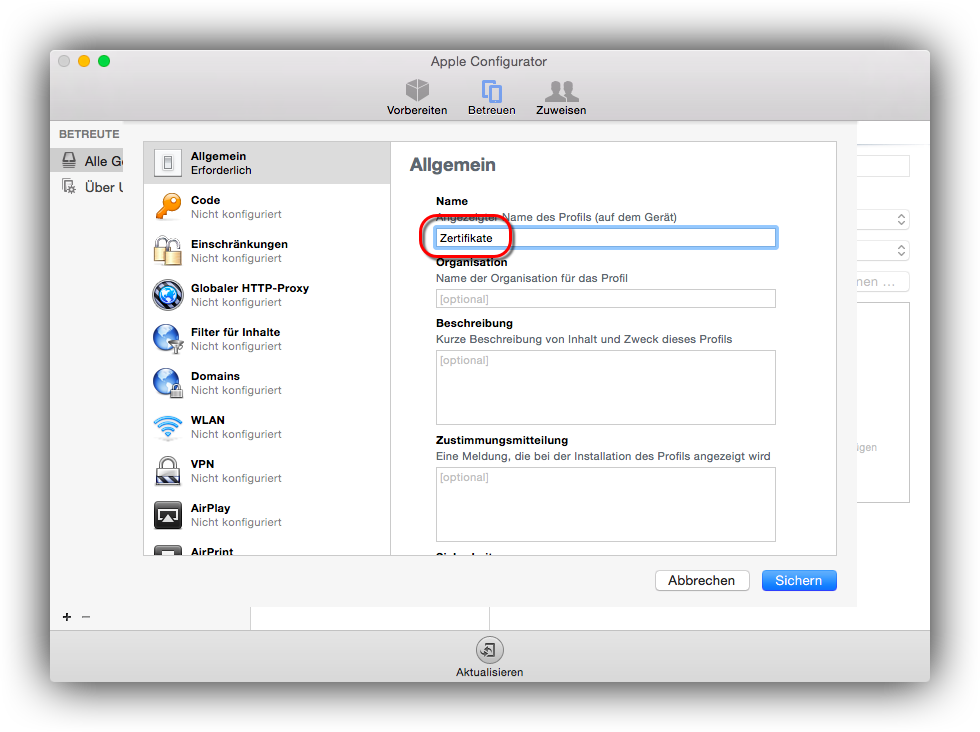Select the Filter für Inhalte icon
This screenshot has height=732, width=980.
[168, 339]
